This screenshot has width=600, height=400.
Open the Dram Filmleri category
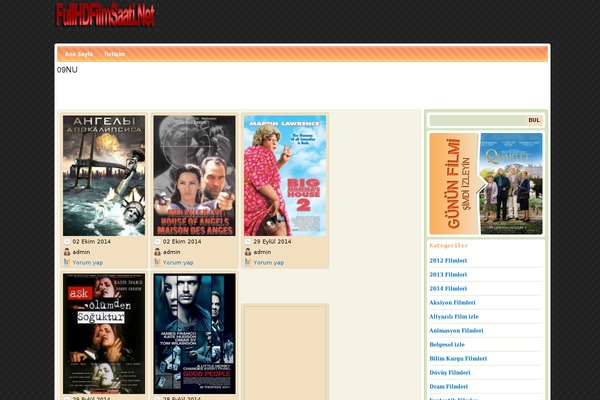pyautogui.click(x=448, y=387)
